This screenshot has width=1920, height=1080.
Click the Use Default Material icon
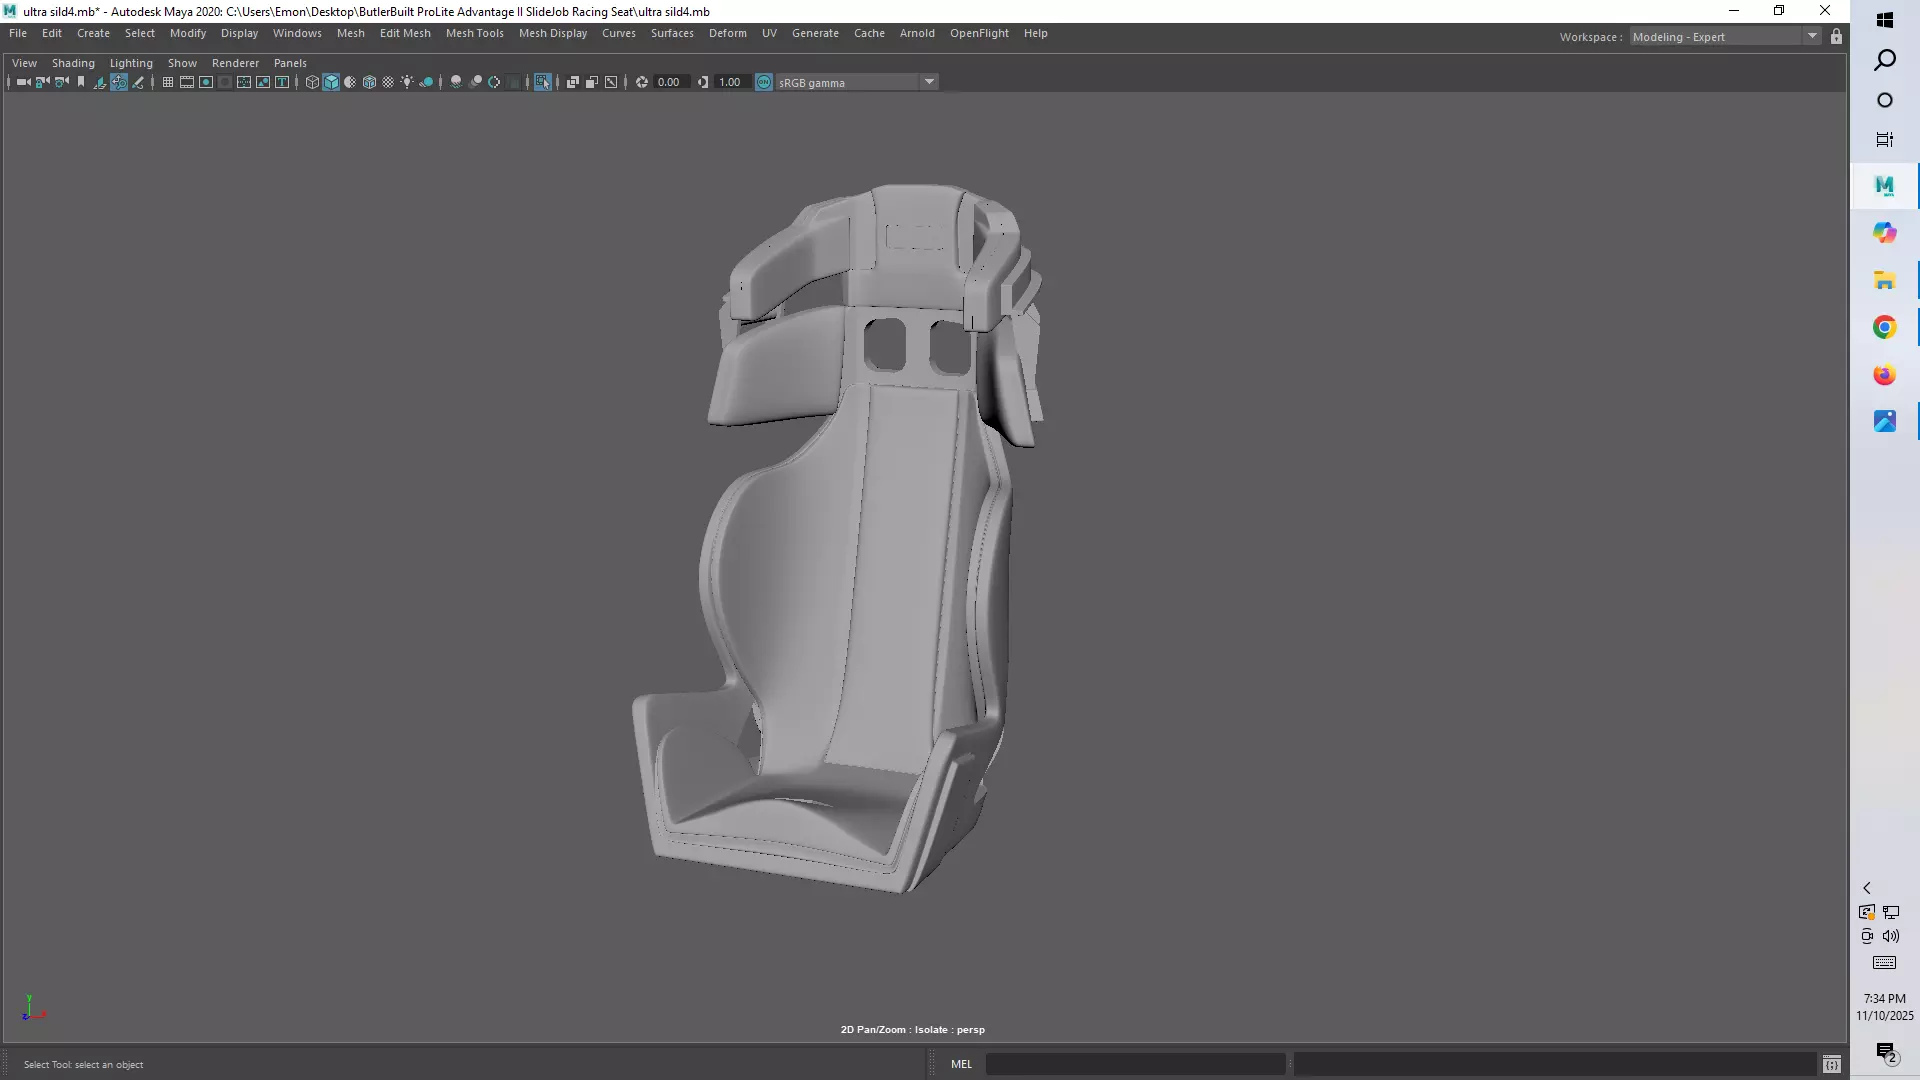[x=350, y=82]
